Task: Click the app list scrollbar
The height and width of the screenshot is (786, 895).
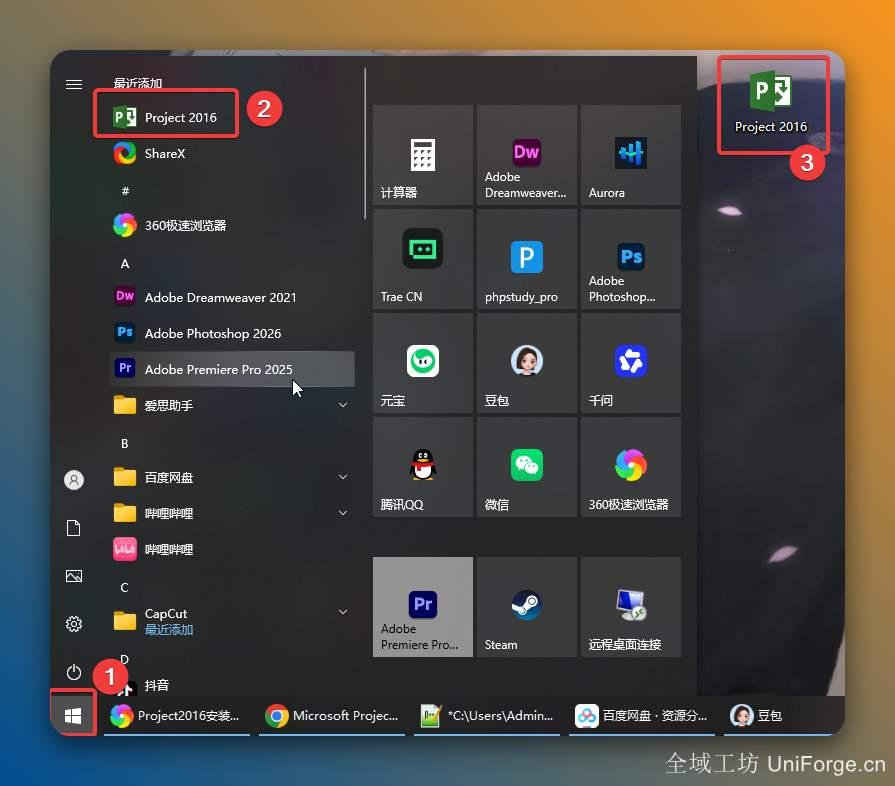Action: tap(365, 144)
